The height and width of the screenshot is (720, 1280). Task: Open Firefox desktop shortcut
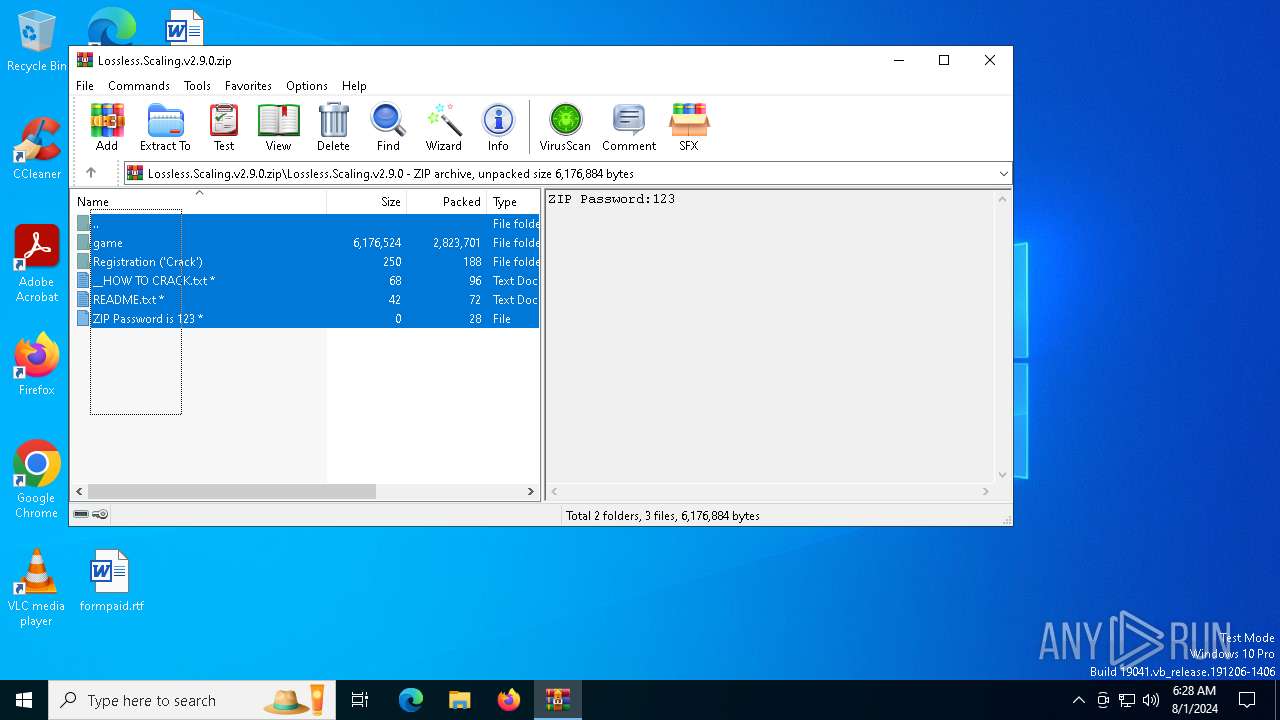[37, 365]
